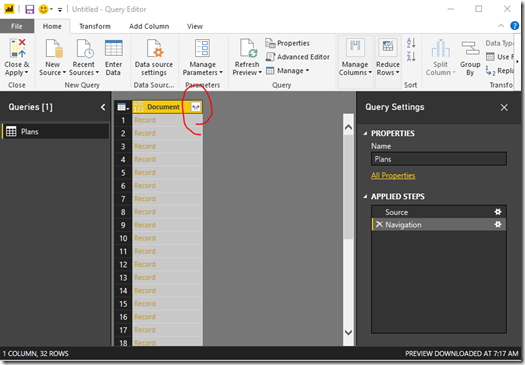Open the Record in row 17

point(145,330)
